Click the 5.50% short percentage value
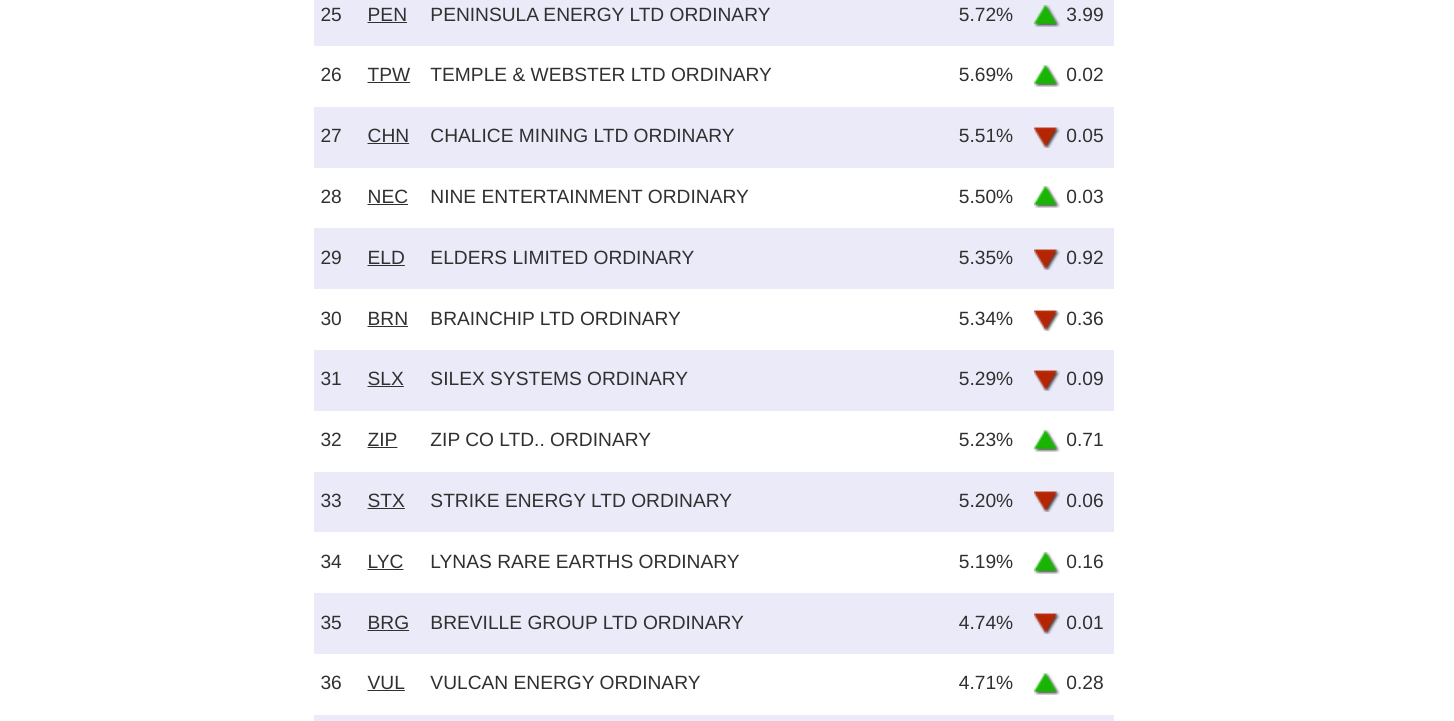This screenshot has height=721, width=1454. tap(986, 197)
